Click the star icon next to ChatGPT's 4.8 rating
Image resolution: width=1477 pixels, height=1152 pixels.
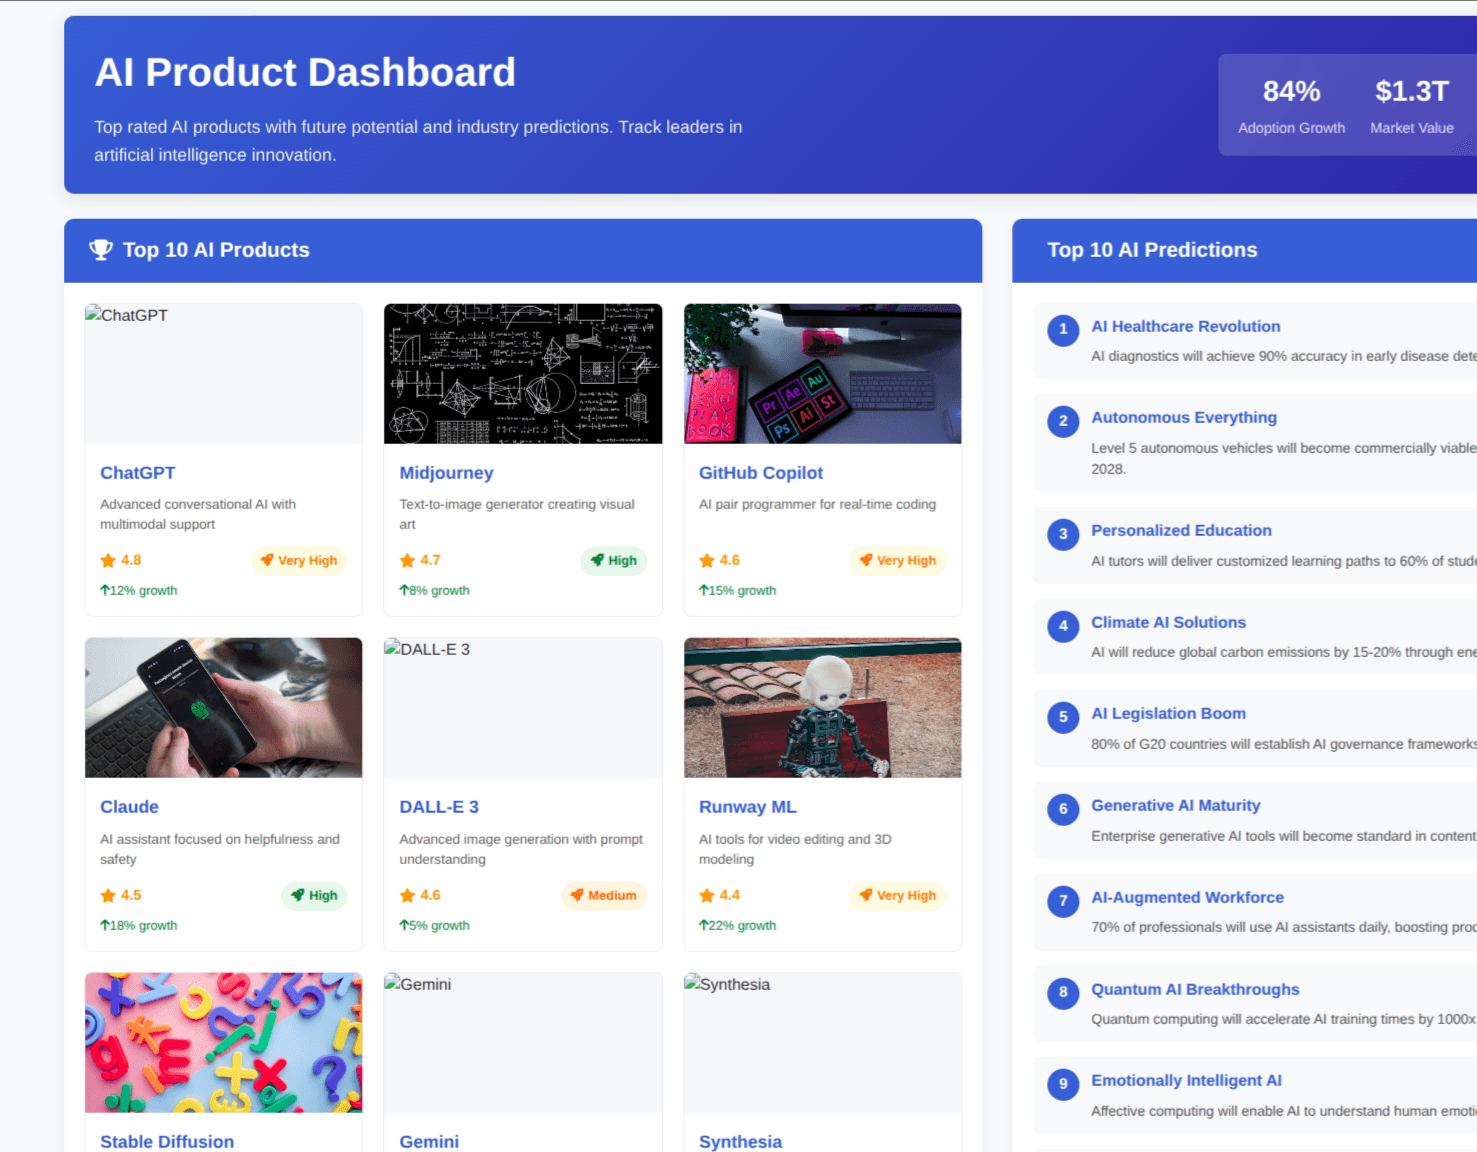point(108,561)
